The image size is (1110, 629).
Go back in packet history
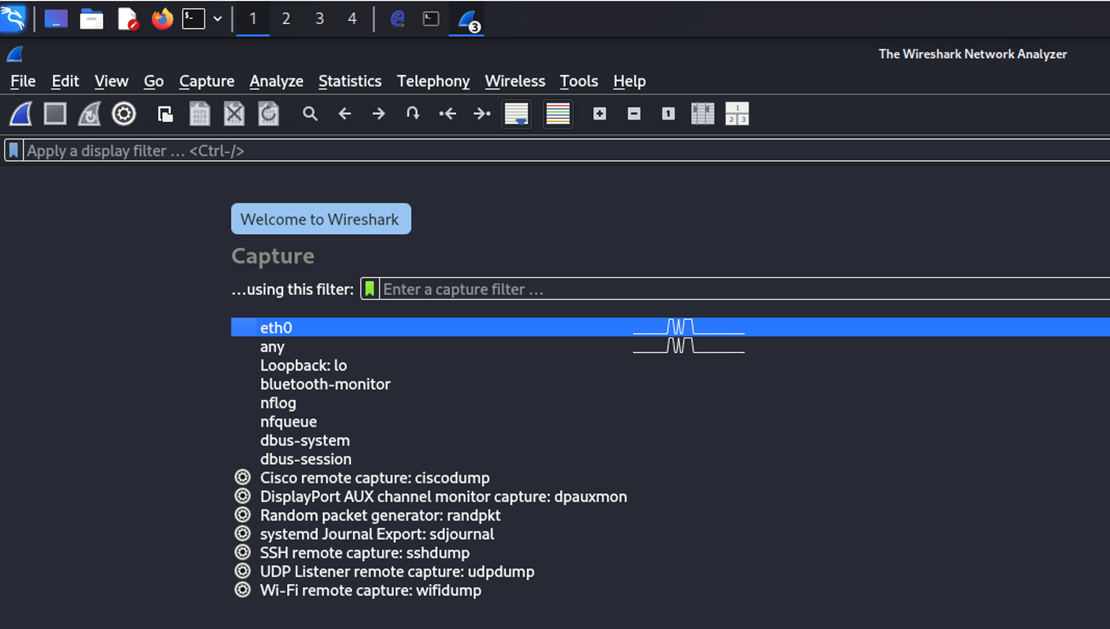(345, 114)
